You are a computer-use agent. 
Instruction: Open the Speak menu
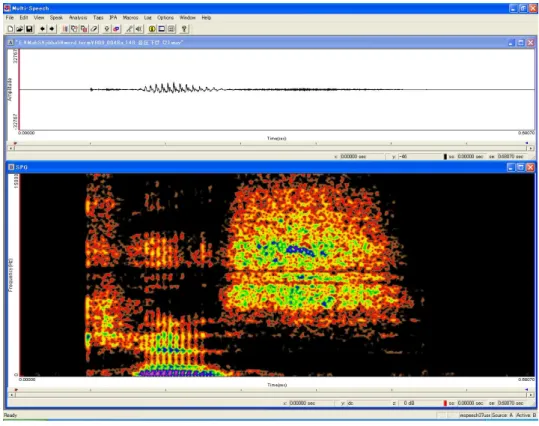click(x=56, y=18)
